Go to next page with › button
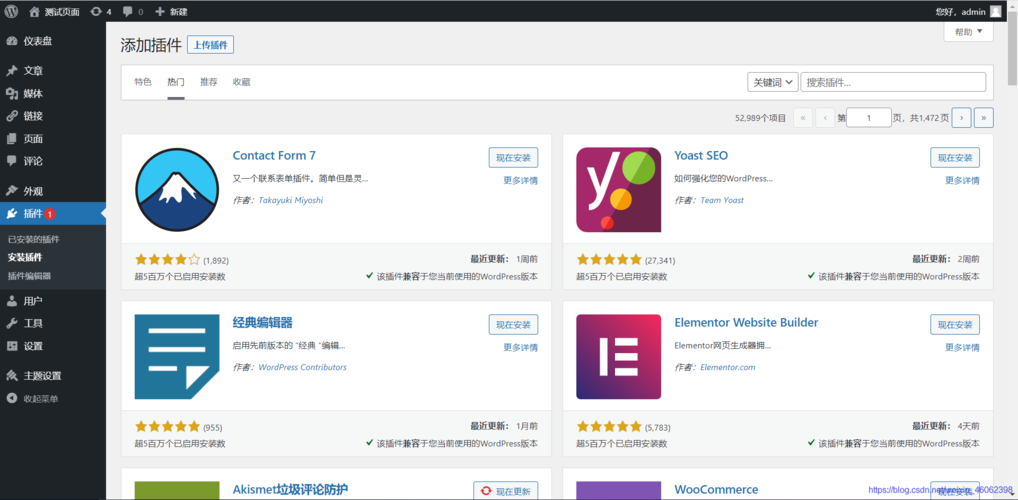 (961, 118)
